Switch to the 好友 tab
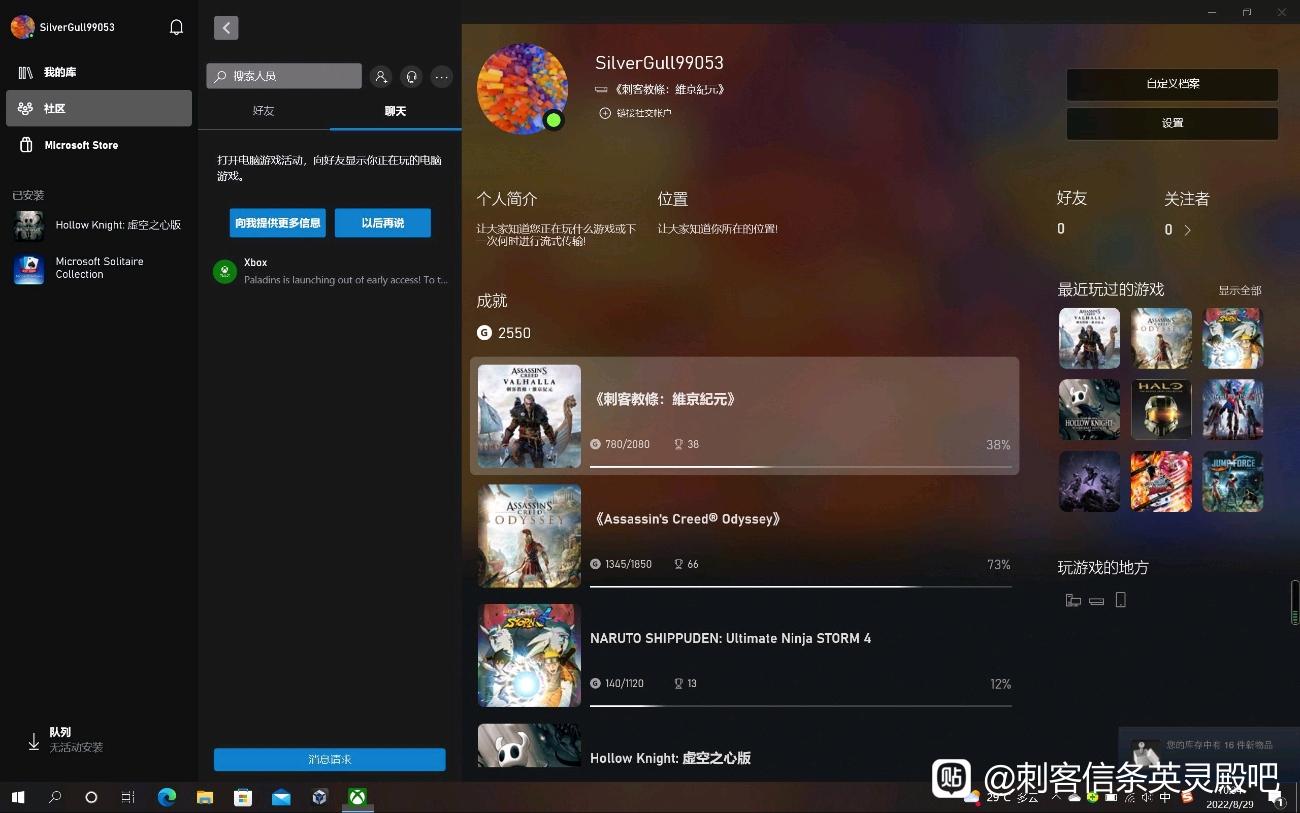Screen dimensions: 1300x813 coord(264,111)
